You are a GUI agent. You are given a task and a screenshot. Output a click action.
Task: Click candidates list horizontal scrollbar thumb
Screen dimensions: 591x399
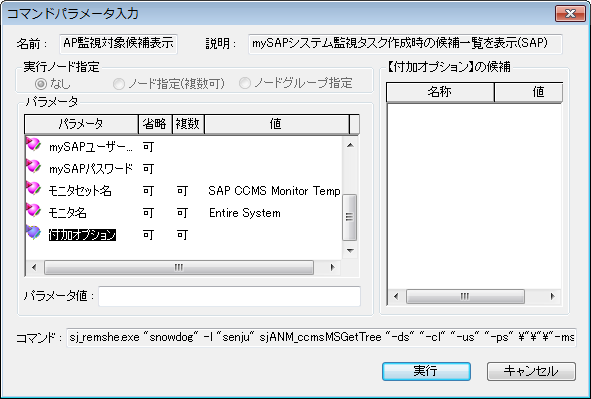point(465,297)
